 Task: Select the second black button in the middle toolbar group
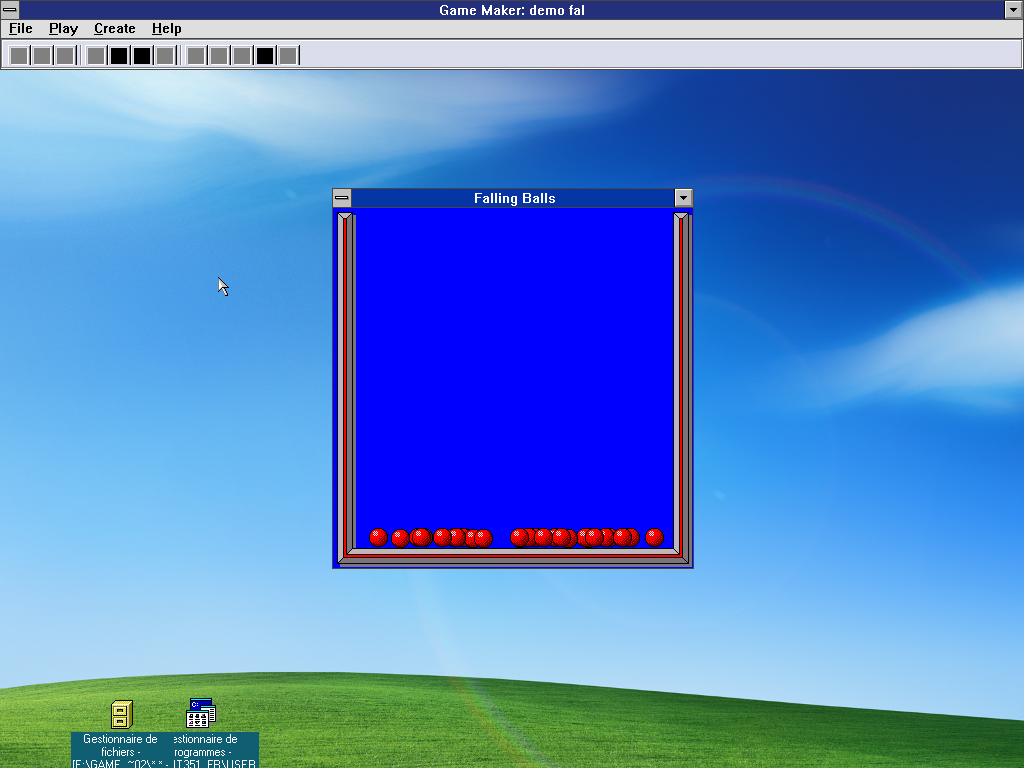(142, 55)
